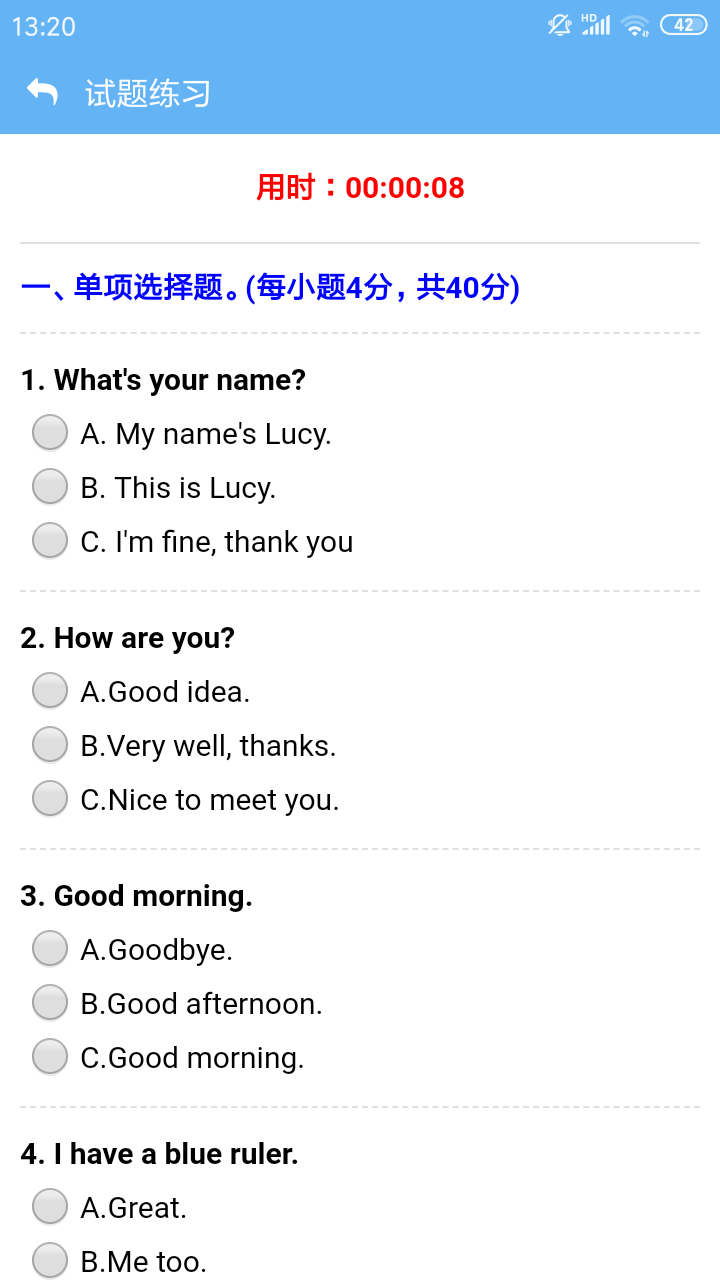Select A.Goodbye. for question 3
This screenshot has height=1280, width=720.
50,949
